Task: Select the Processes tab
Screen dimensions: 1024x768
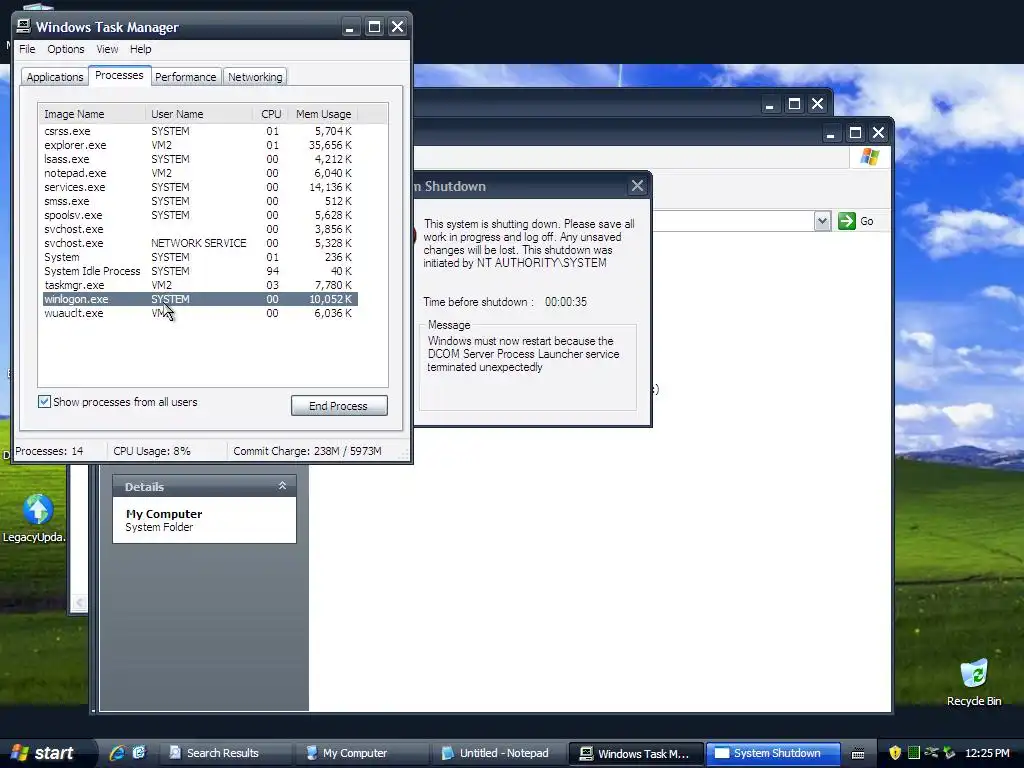Action: point(119,75)
